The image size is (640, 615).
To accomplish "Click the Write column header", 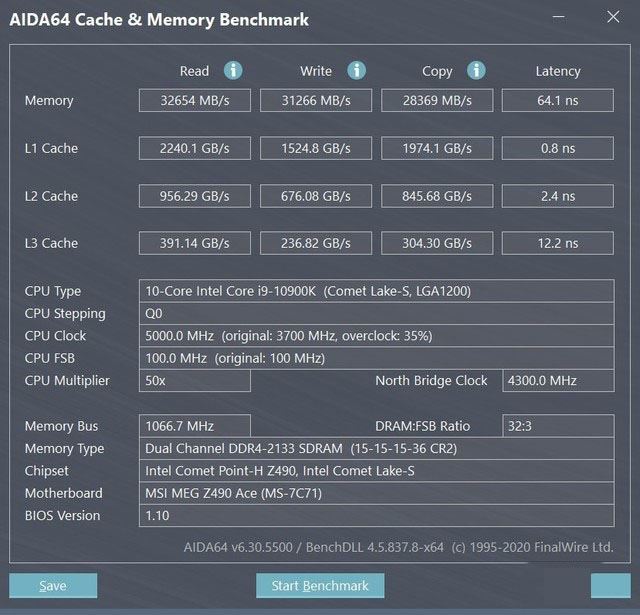I will tap(316, 71).
